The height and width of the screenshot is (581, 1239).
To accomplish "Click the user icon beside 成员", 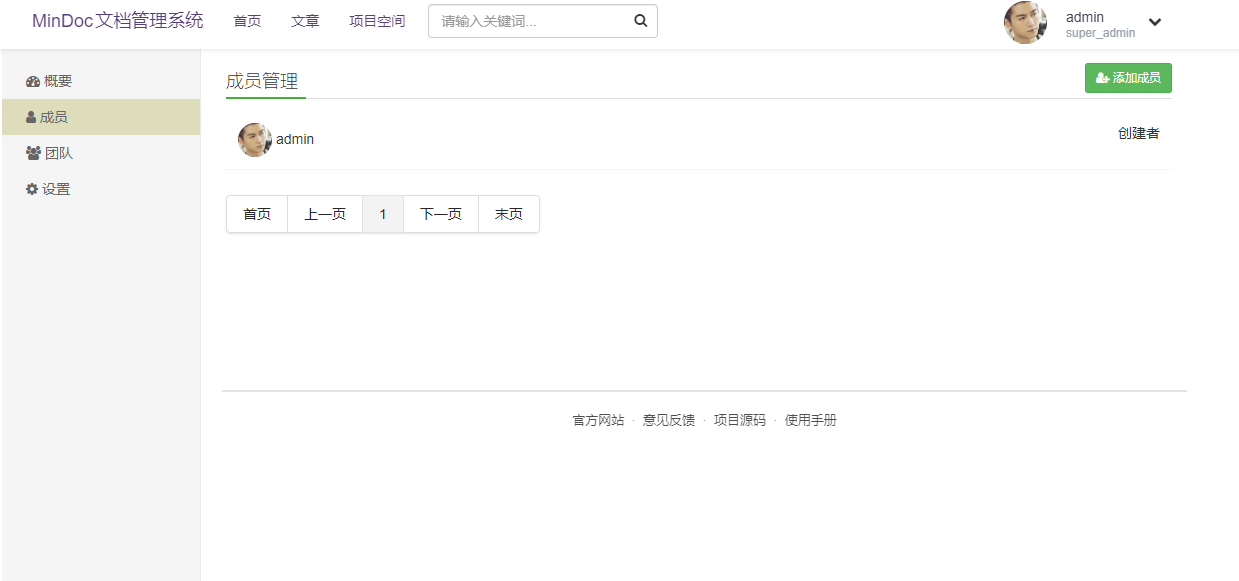I will 32,118.
